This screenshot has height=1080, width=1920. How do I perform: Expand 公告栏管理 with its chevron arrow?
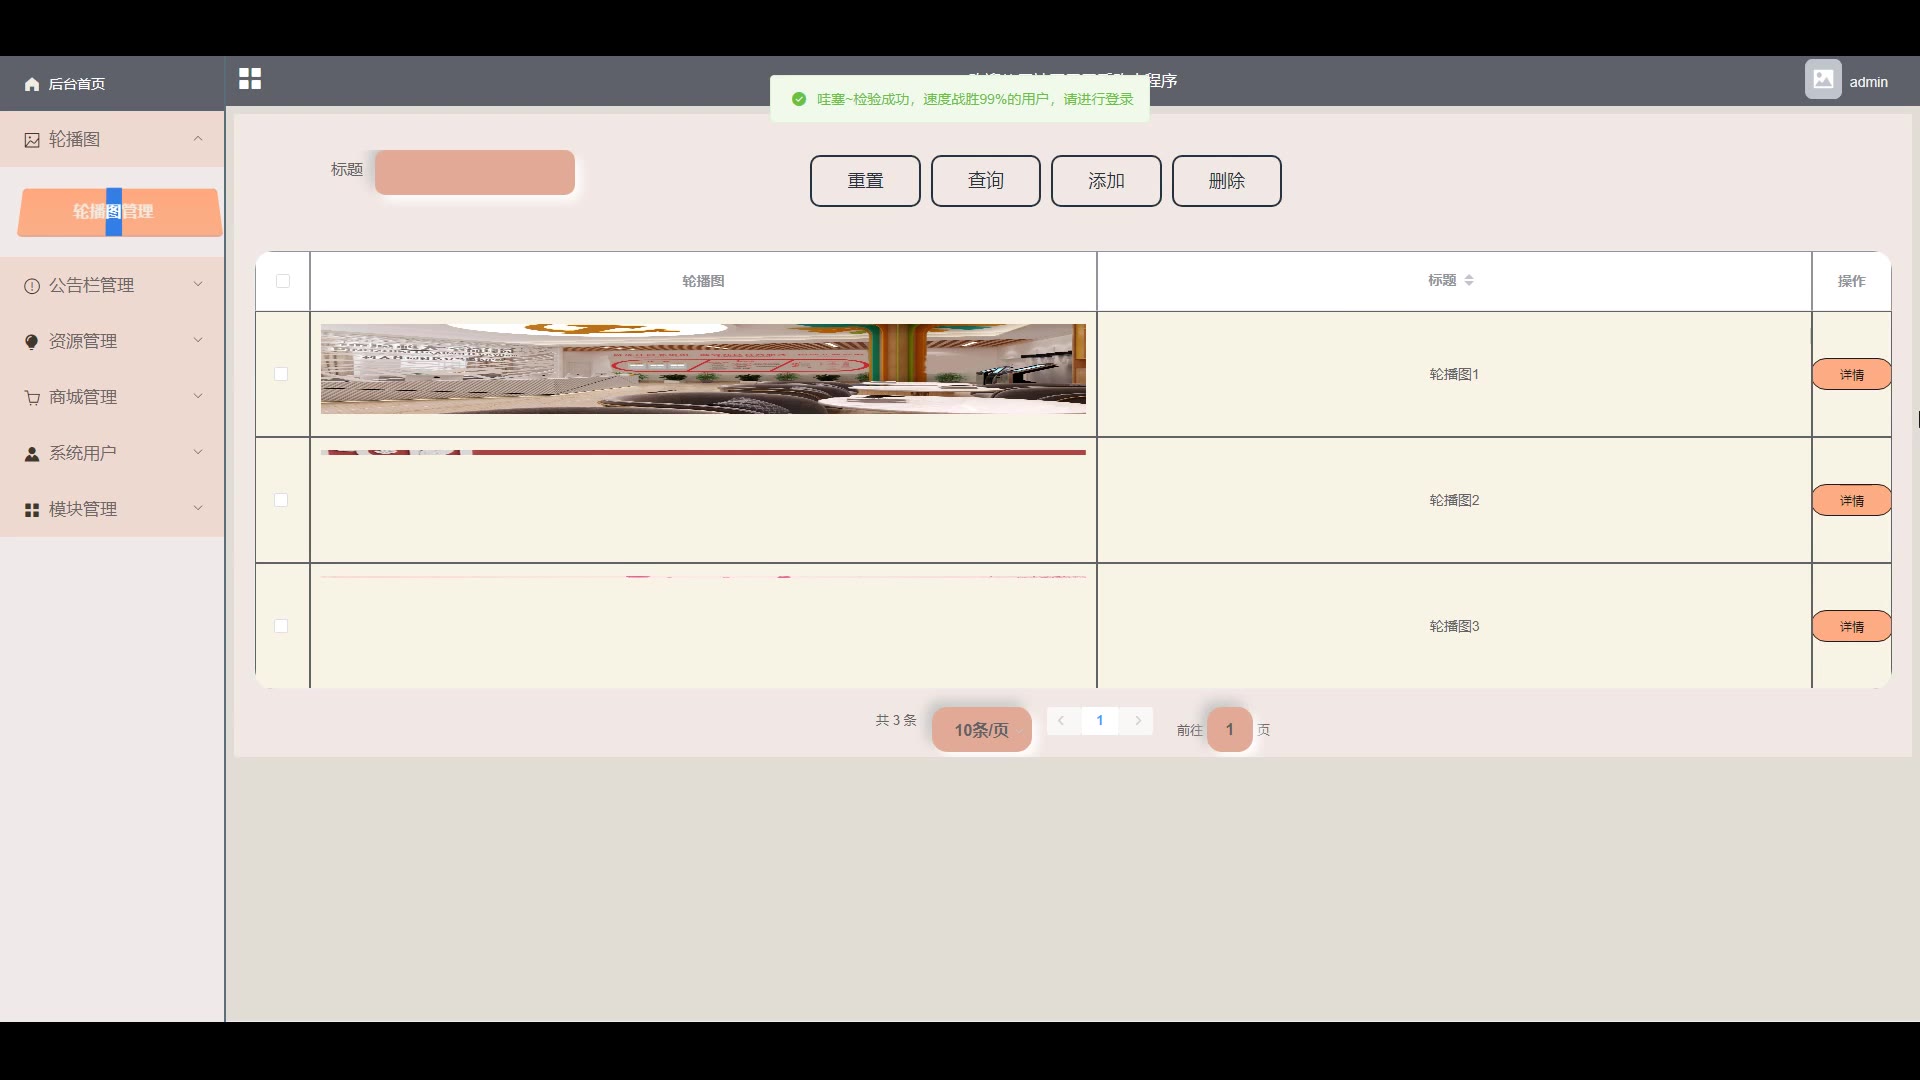tap(198, 285)
